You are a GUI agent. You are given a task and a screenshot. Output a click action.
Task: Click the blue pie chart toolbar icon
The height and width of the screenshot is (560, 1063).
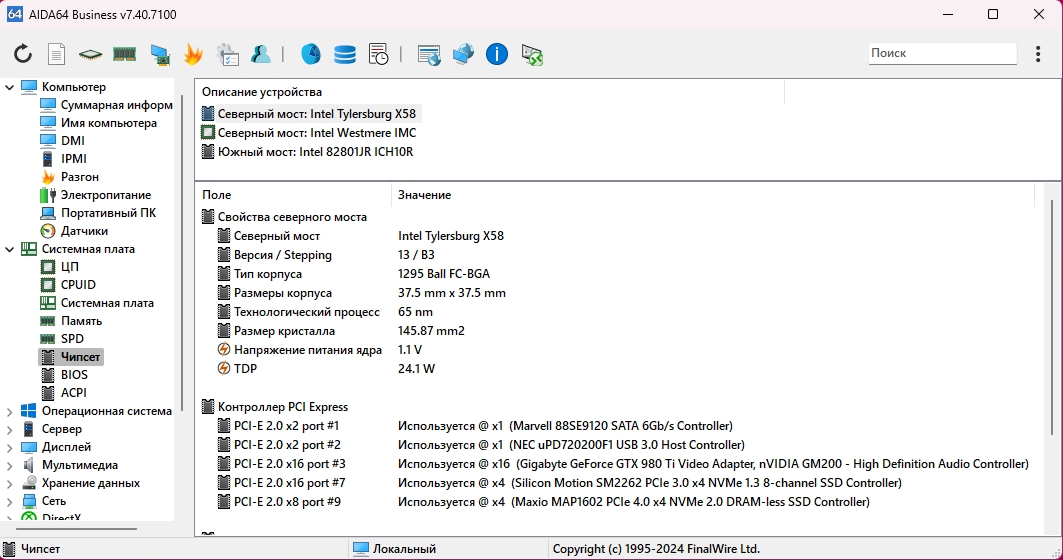[x=310, y=54]
